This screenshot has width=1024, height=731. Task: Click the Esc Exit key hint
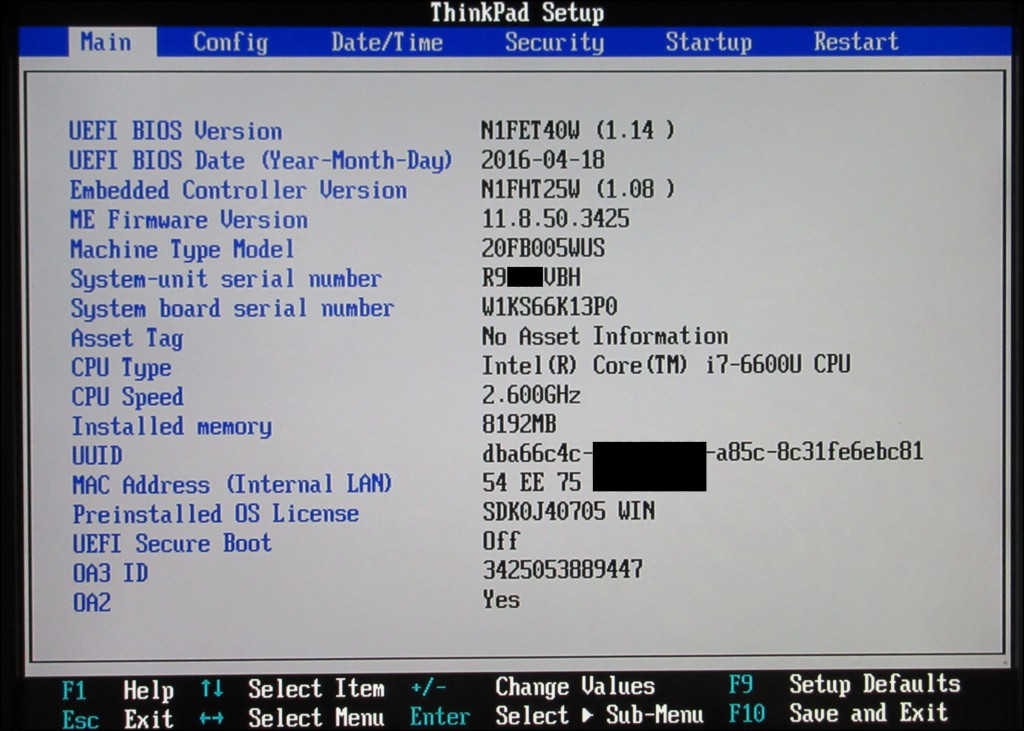(118, 719)
